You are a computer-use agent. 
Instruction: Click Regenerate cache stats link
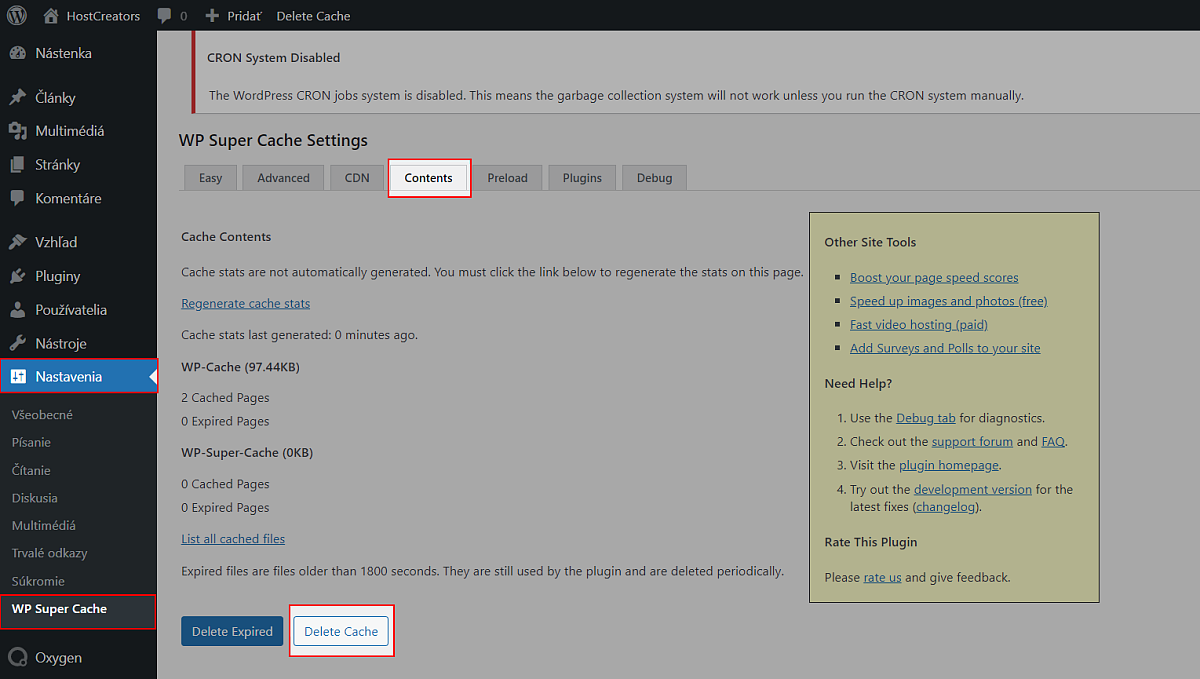click(x=245, y=303)
